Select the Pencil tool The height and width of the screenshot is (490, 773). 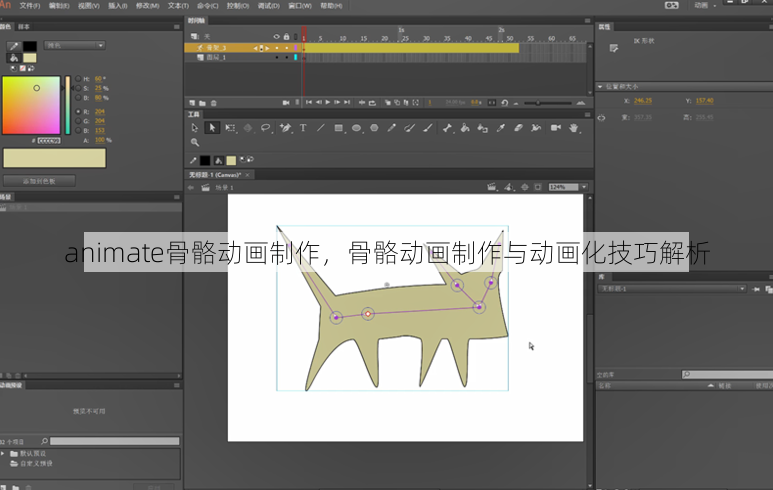click(x=392, y=128)
